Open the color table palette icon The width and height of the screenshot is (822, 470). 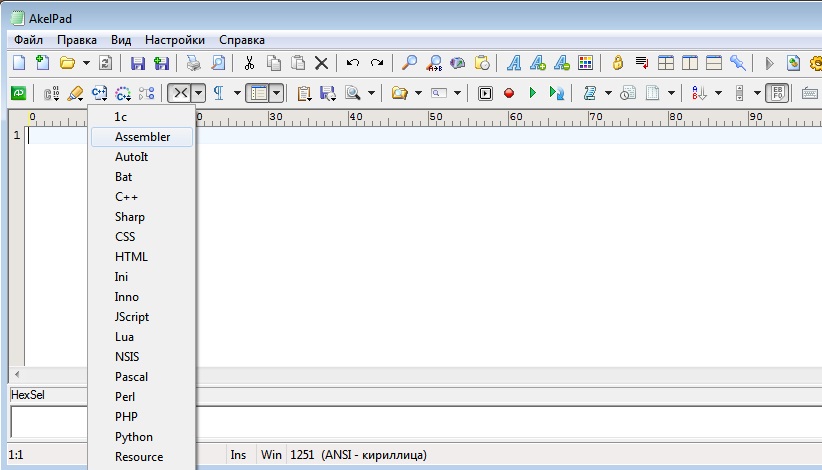(x=586, y=63)
